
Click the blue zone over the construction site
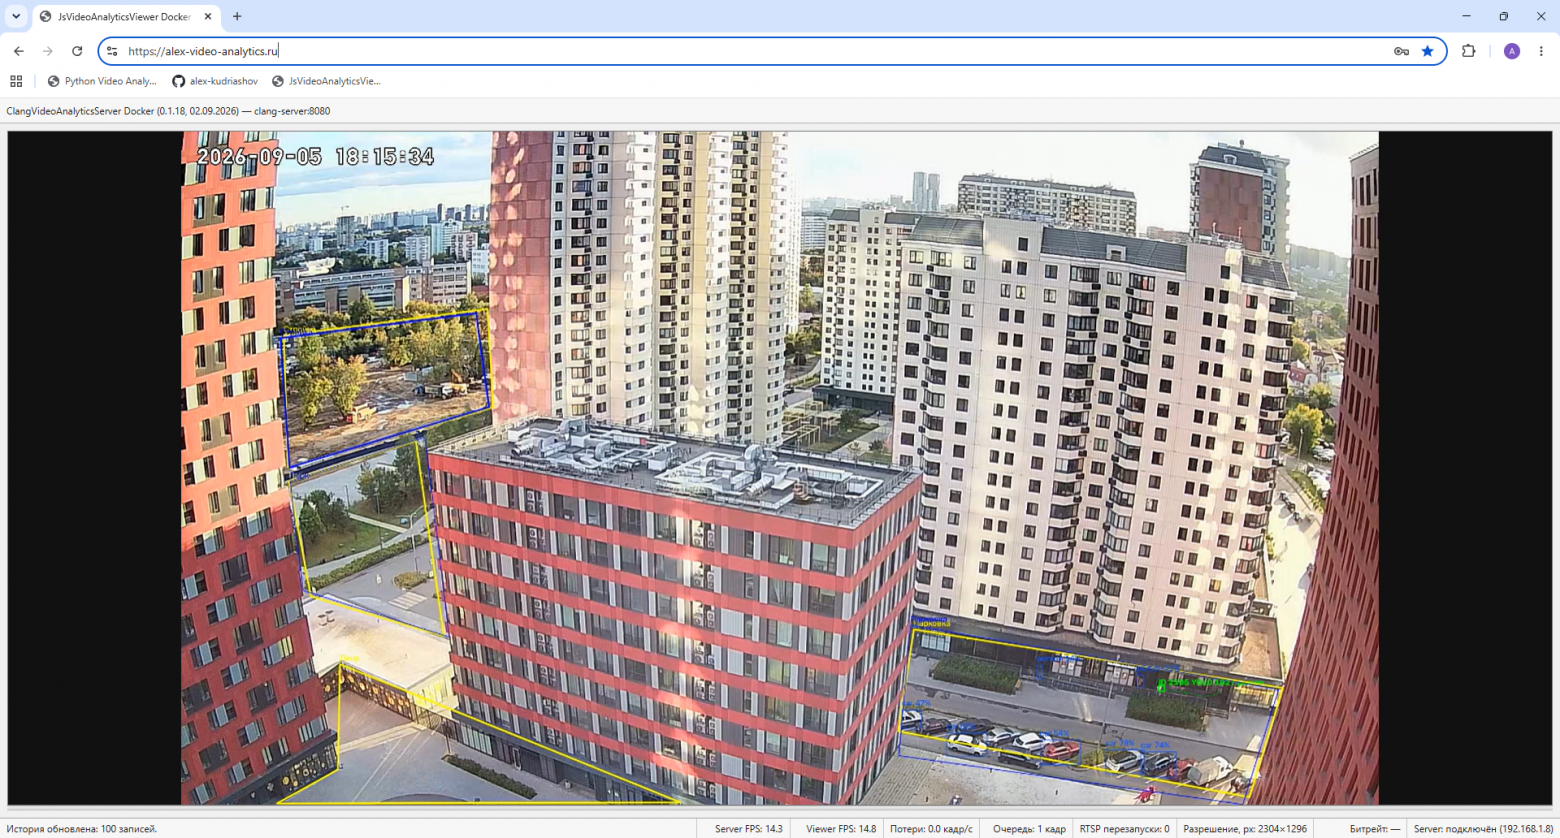click(385, 390)
